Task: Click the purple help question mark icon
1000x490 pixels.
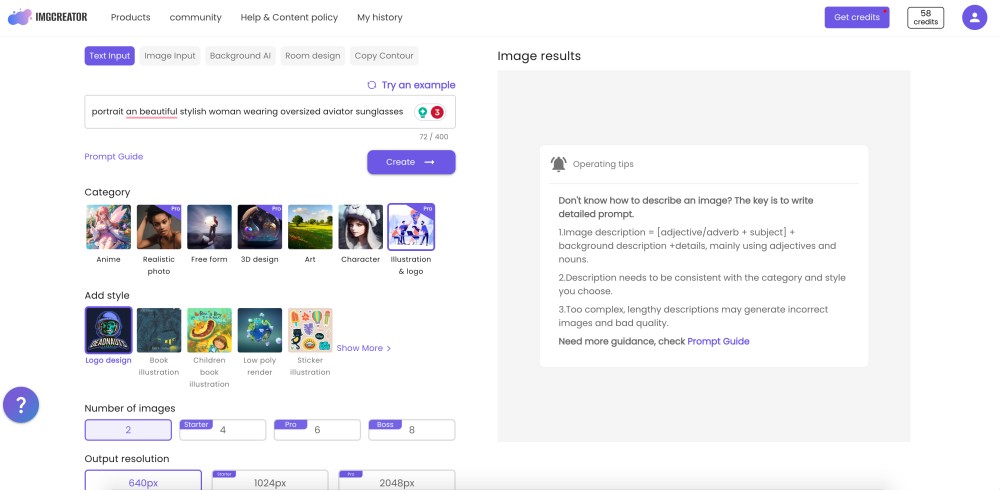Action: pos(21,405)
